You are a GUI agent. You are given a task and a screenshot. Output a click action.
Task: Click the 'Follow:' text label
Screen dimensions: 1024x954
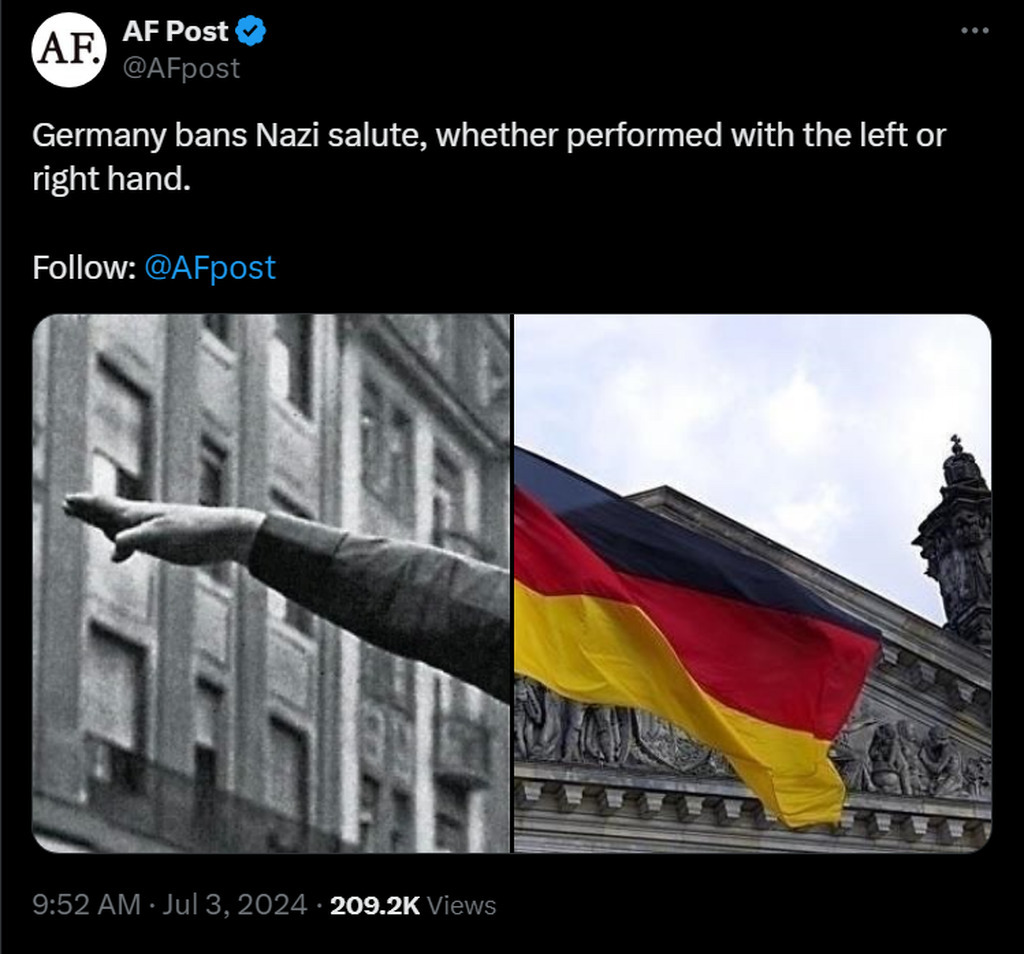84,268
